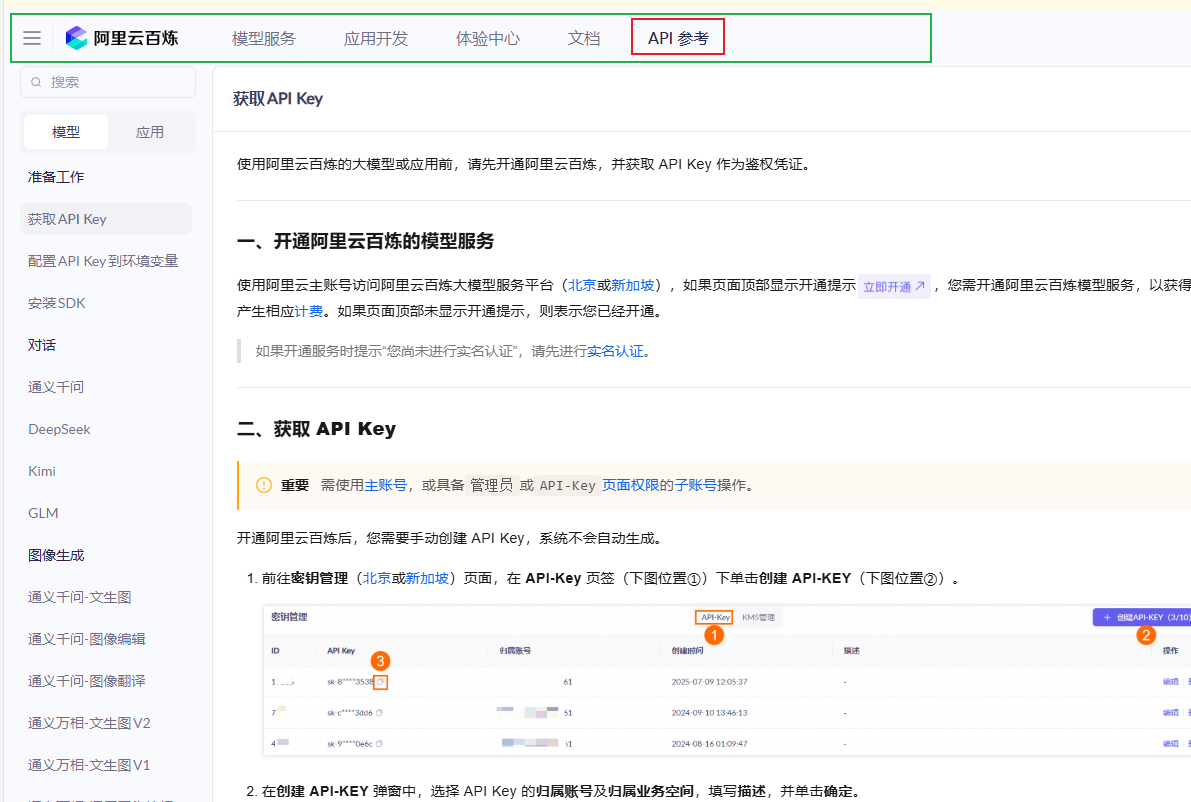1191x802 pixels.
Task: Open the 计费 link
Action: tap(309, 311)
